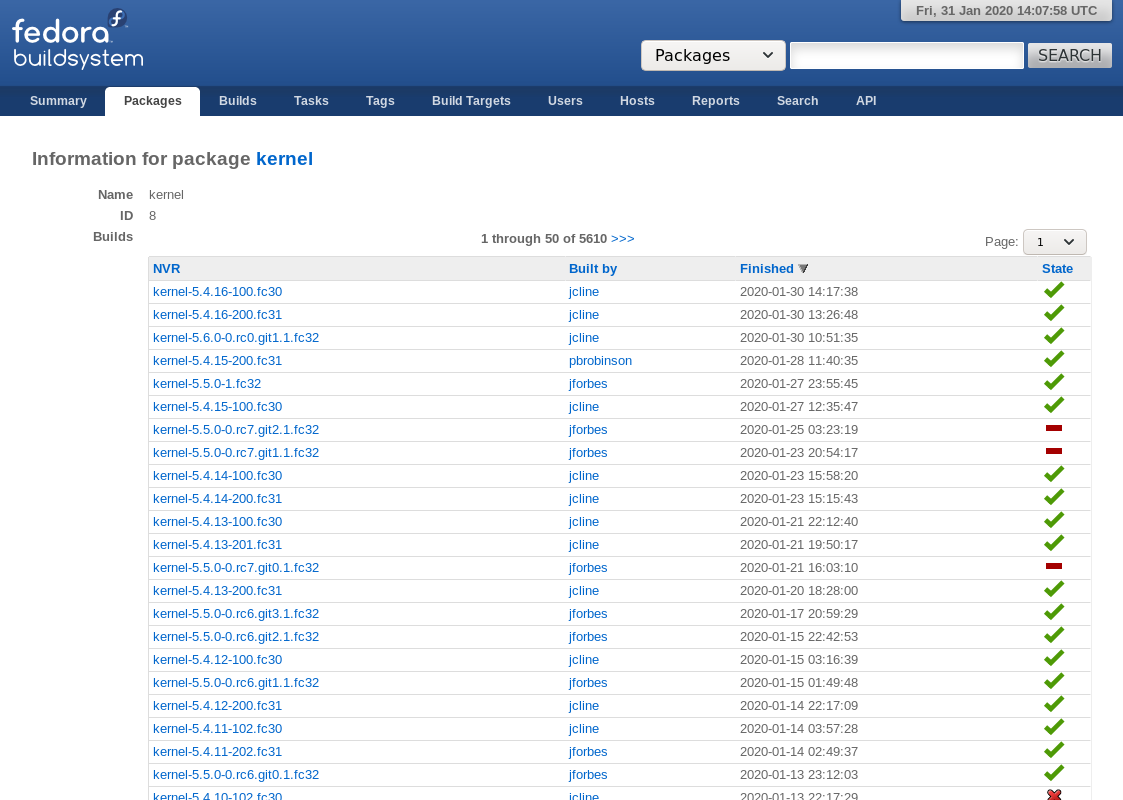Open build kernel-5.5.0-0.rc6.git0.1.fc32
This screenshot has height=800, width=1123.
[236, 774]
